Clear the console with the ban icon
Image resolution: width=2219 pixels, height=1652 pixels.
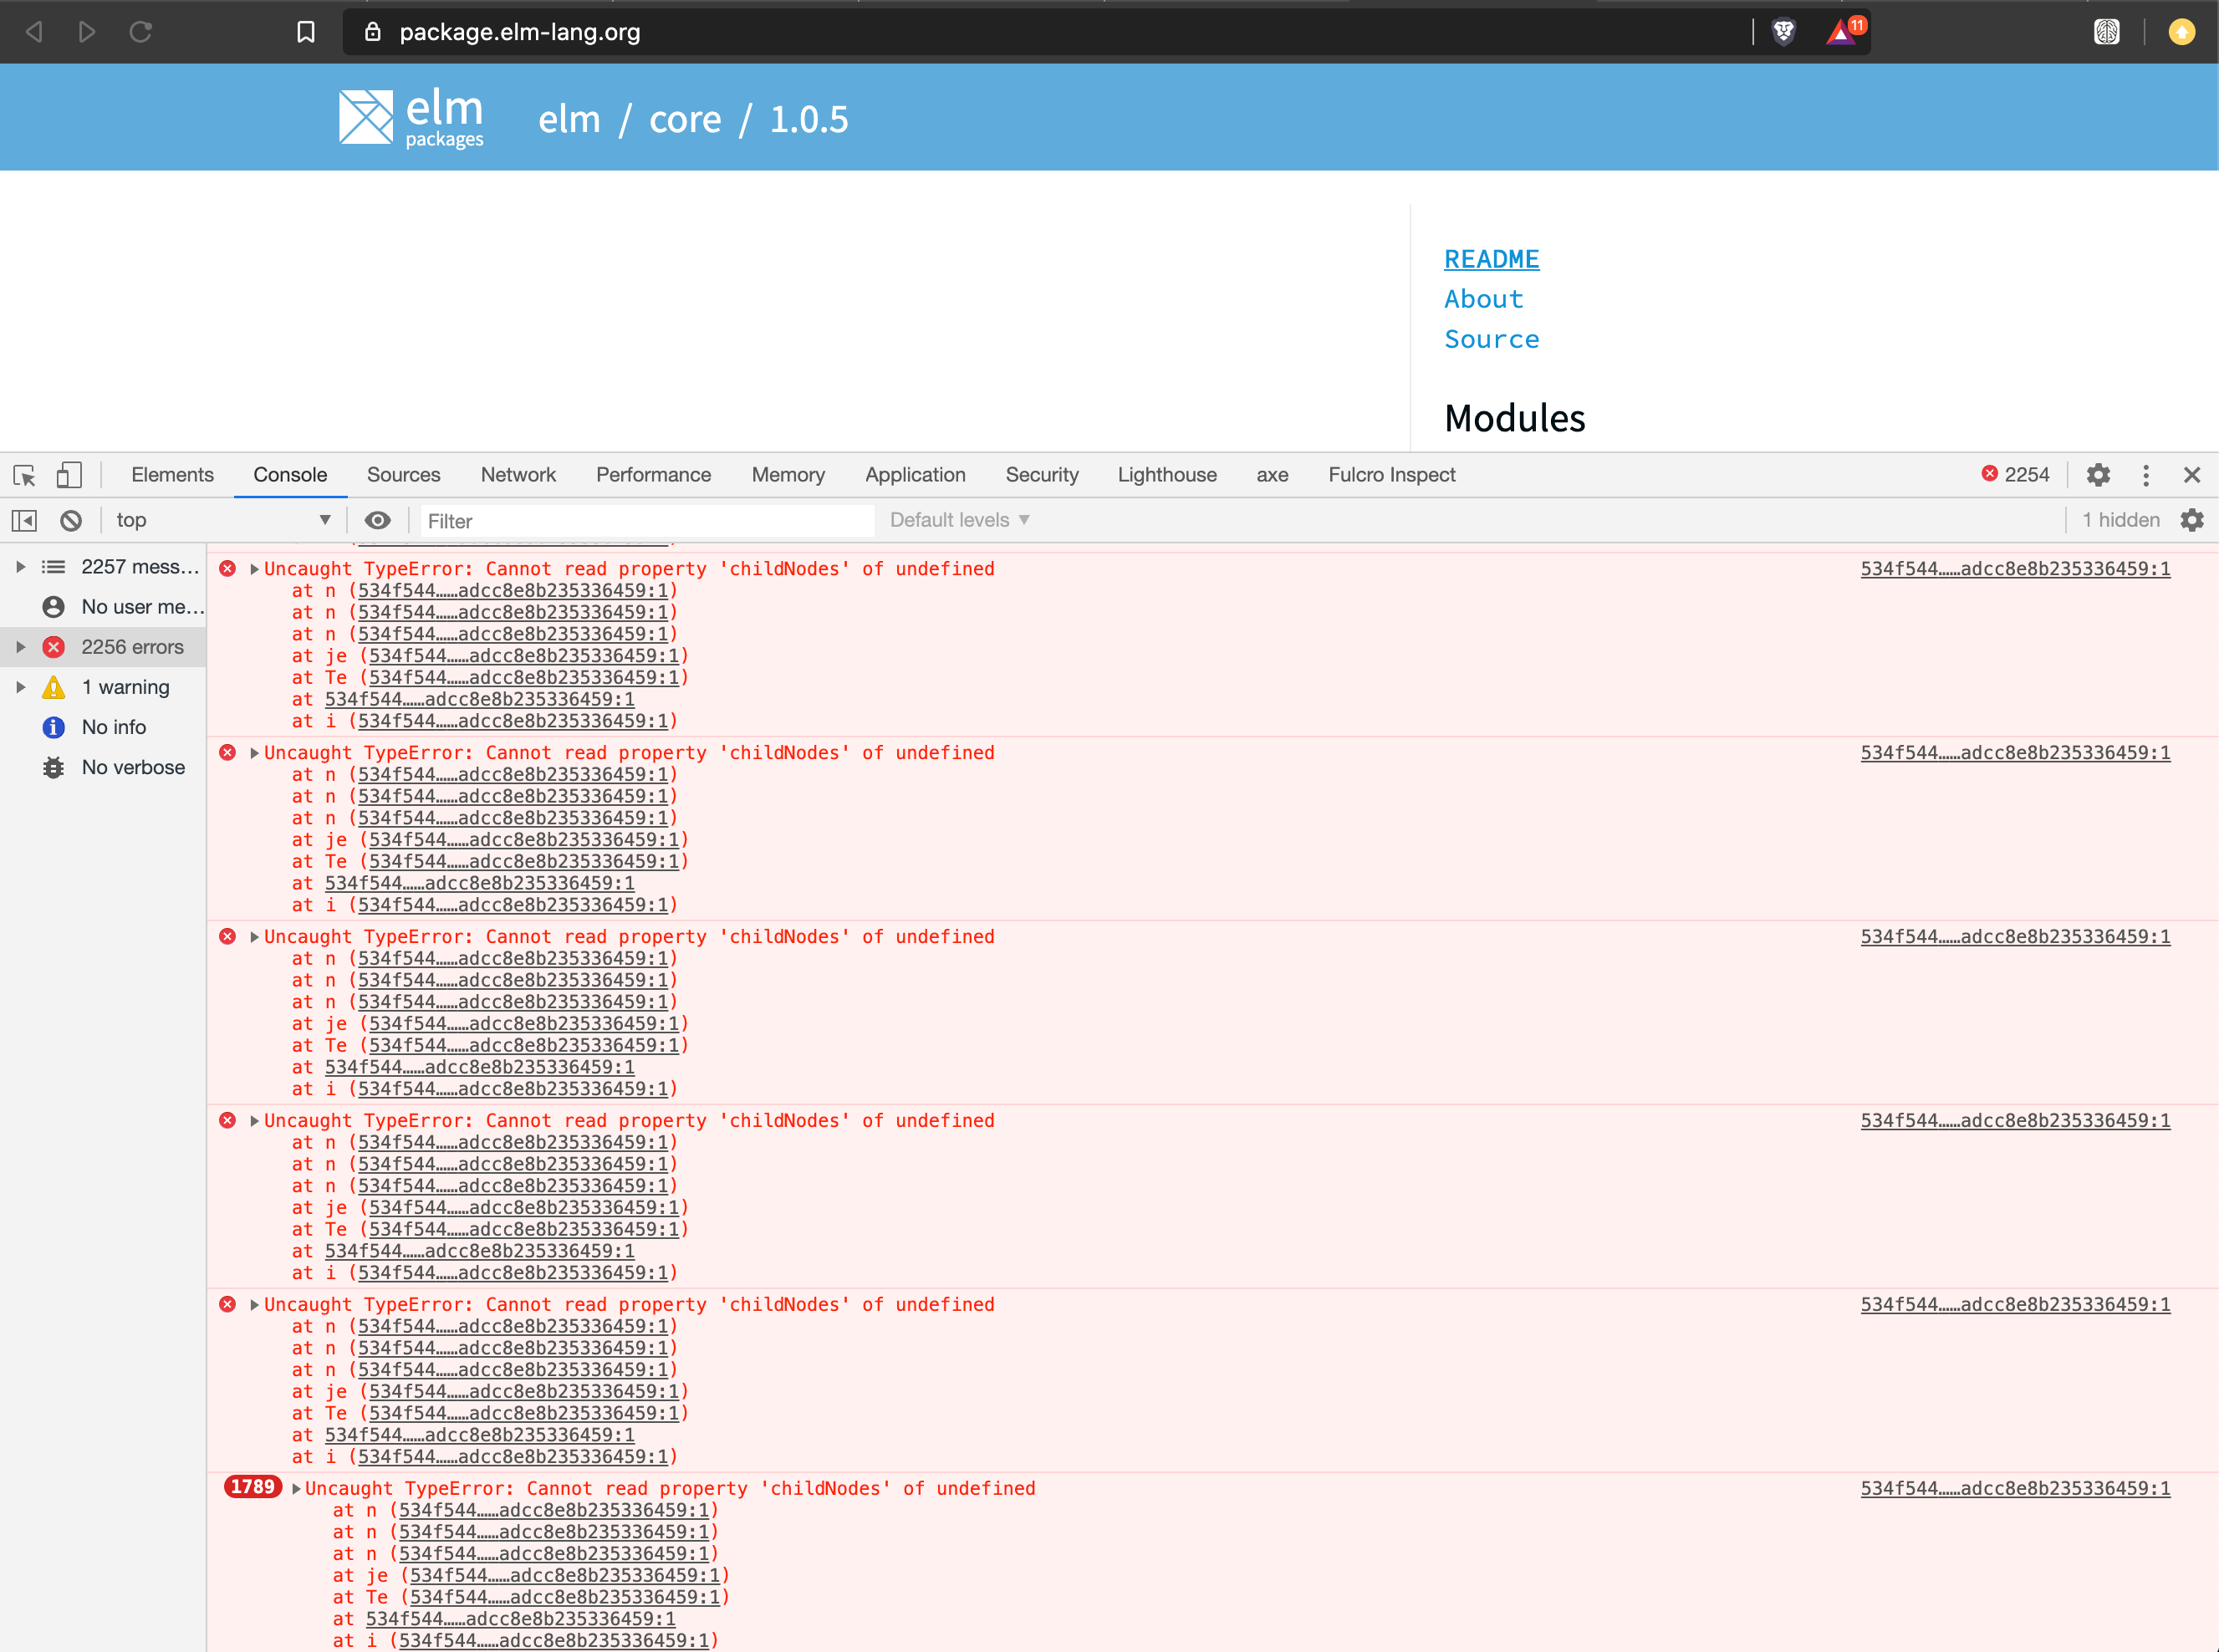click(x=71, y=520)
